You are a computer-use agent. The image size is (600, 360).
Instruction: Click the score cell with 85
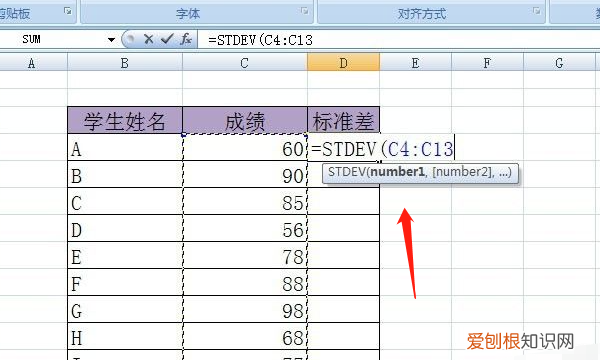tap(245, 202)
